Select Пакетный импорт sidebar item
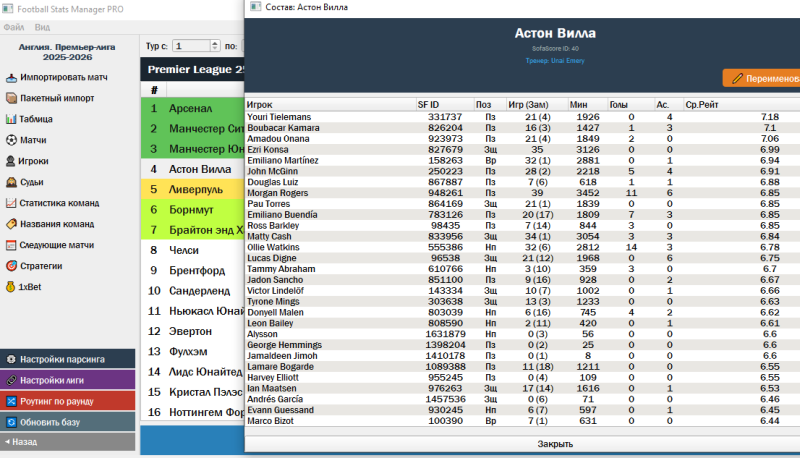Screen dimensions: 800x458 [x=57, y=98]
